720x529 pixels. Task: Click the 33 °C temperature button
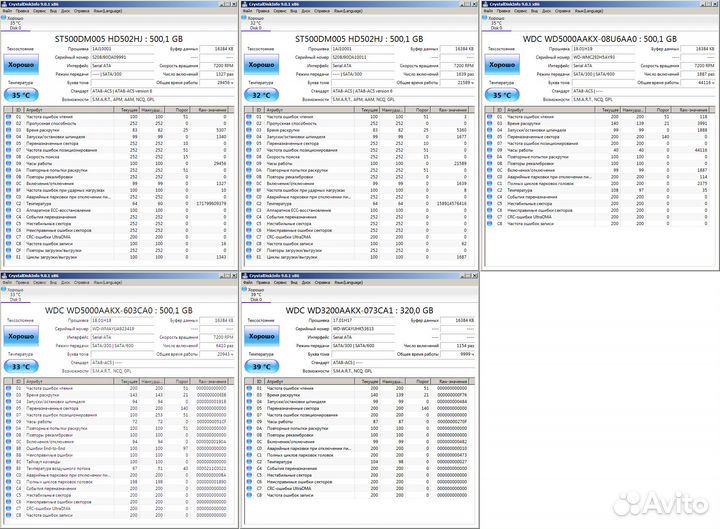click(x=19, y=368)
